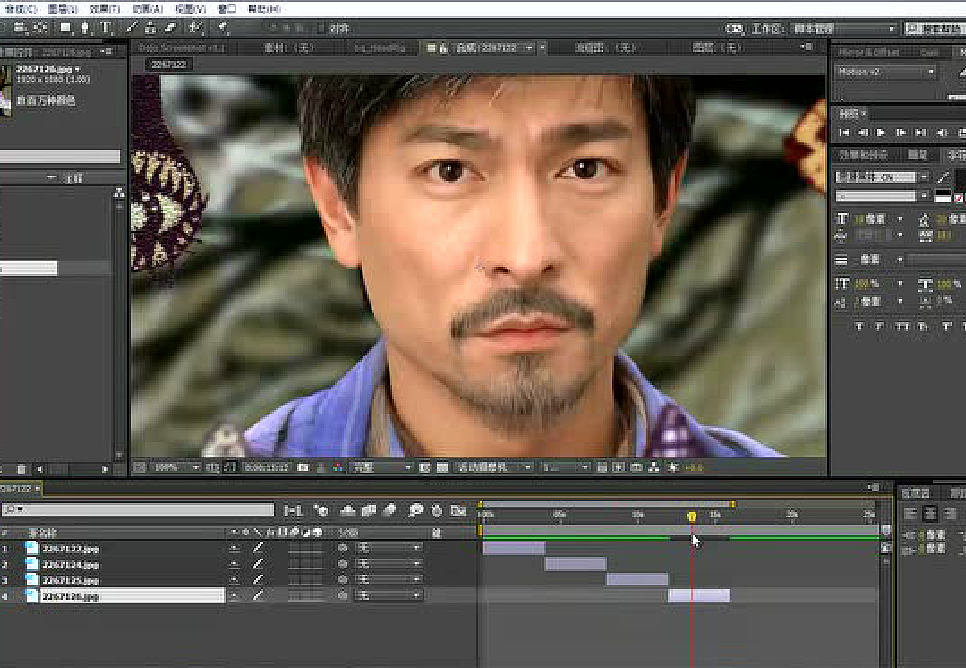
Task: Open the flowchart view from viewer bar
Action: pos(654,468)
